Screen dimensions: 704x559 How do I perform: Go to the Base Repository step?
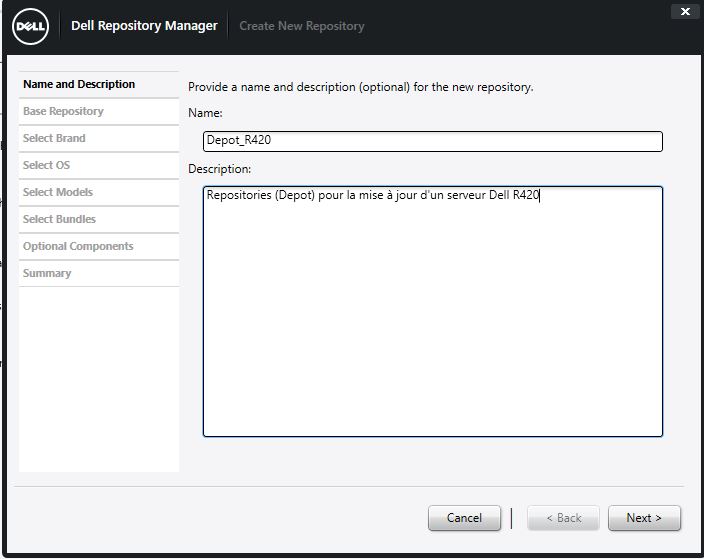click(x=99, y=111)
